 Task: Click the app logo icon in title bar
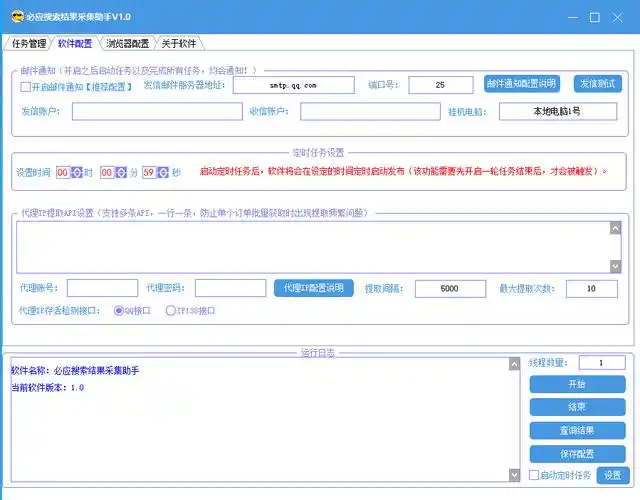pos(18,17)
